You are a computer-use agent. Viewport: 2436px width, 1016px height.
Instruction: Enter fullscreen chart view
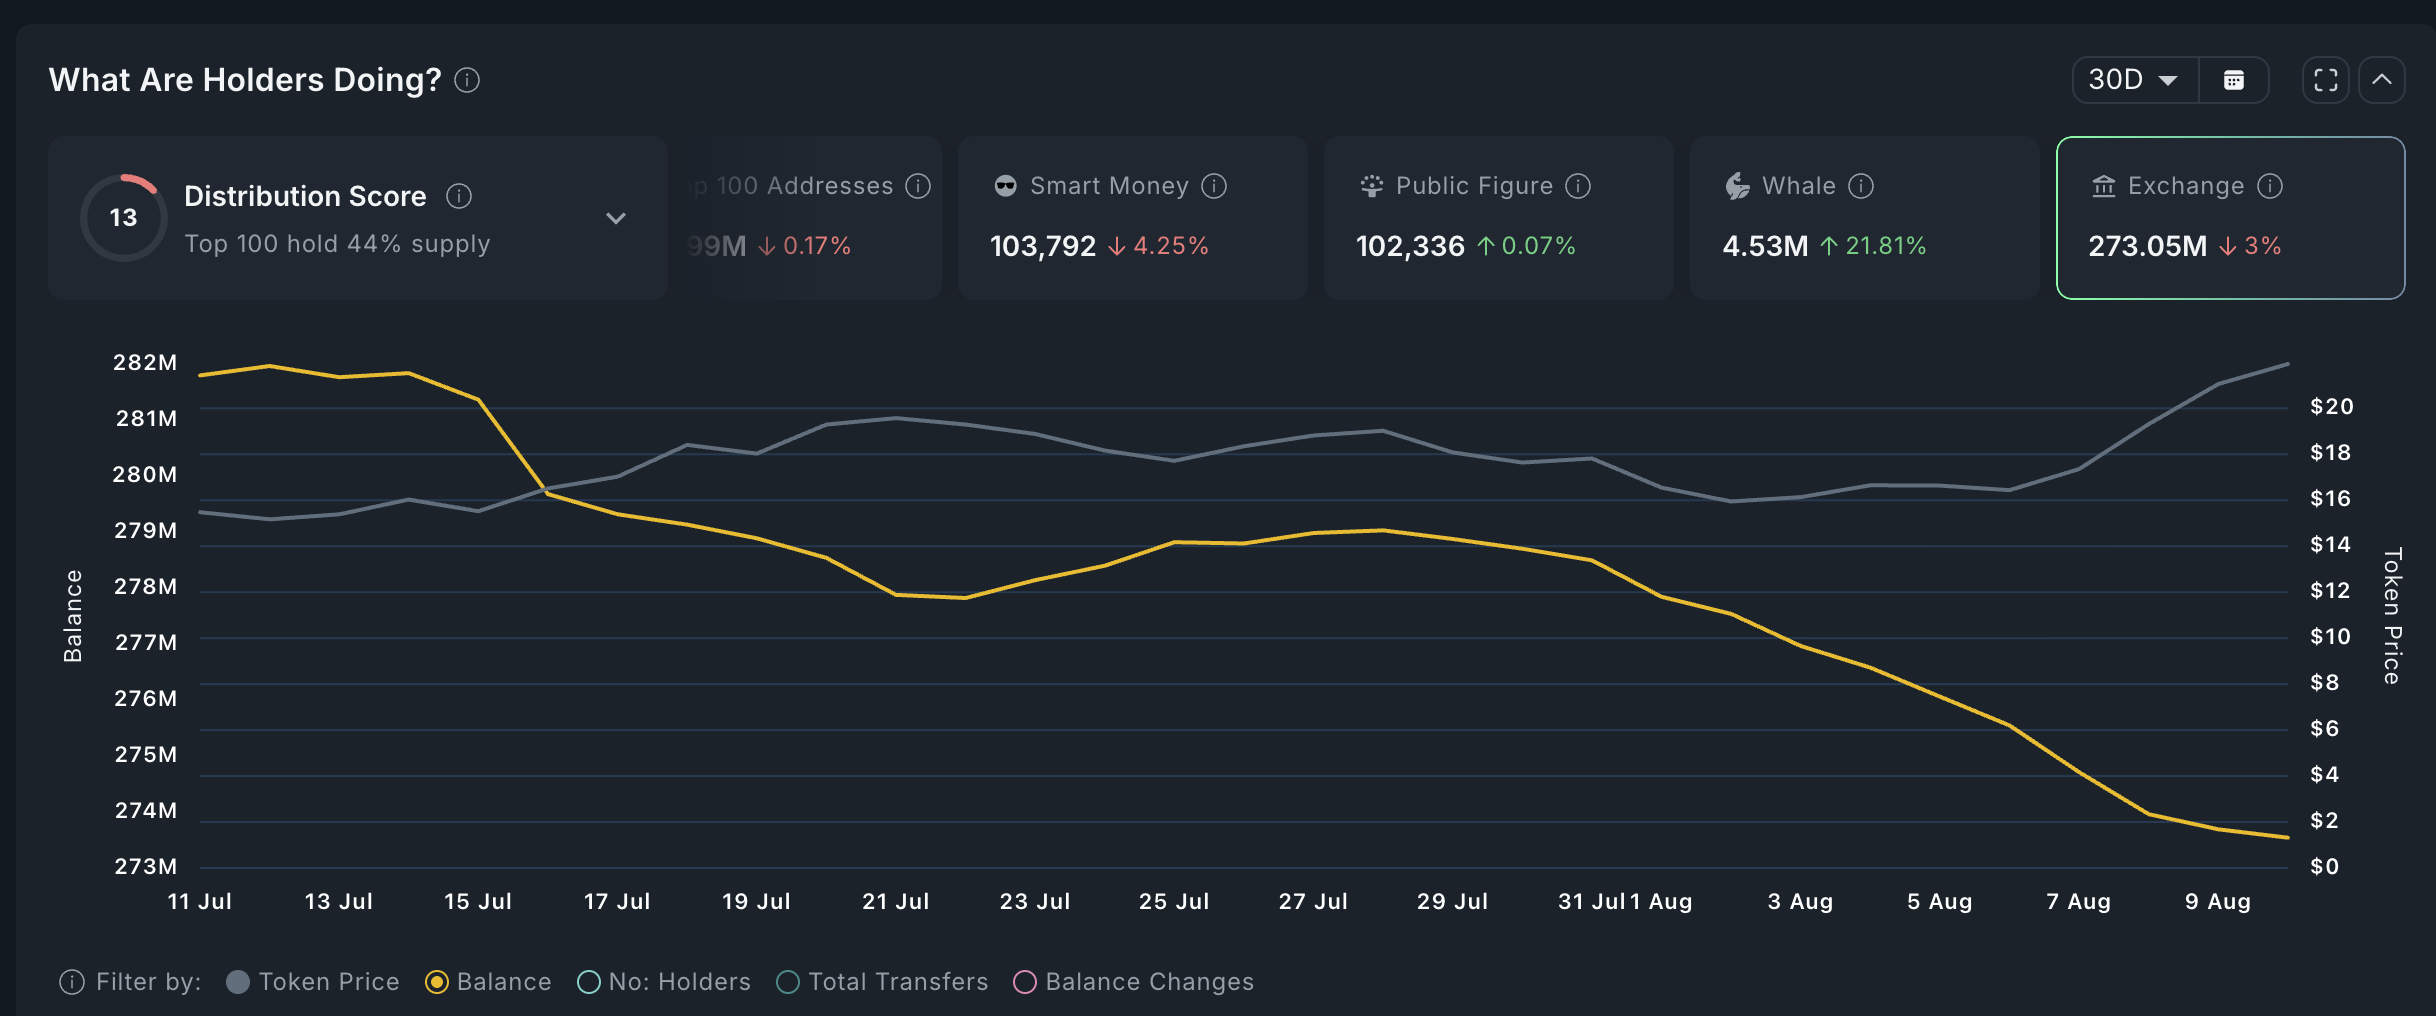2325,80
